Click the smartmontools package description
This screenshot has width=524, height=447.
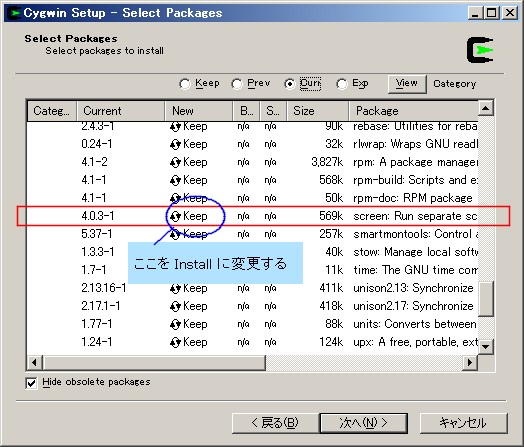coord(415,235)
